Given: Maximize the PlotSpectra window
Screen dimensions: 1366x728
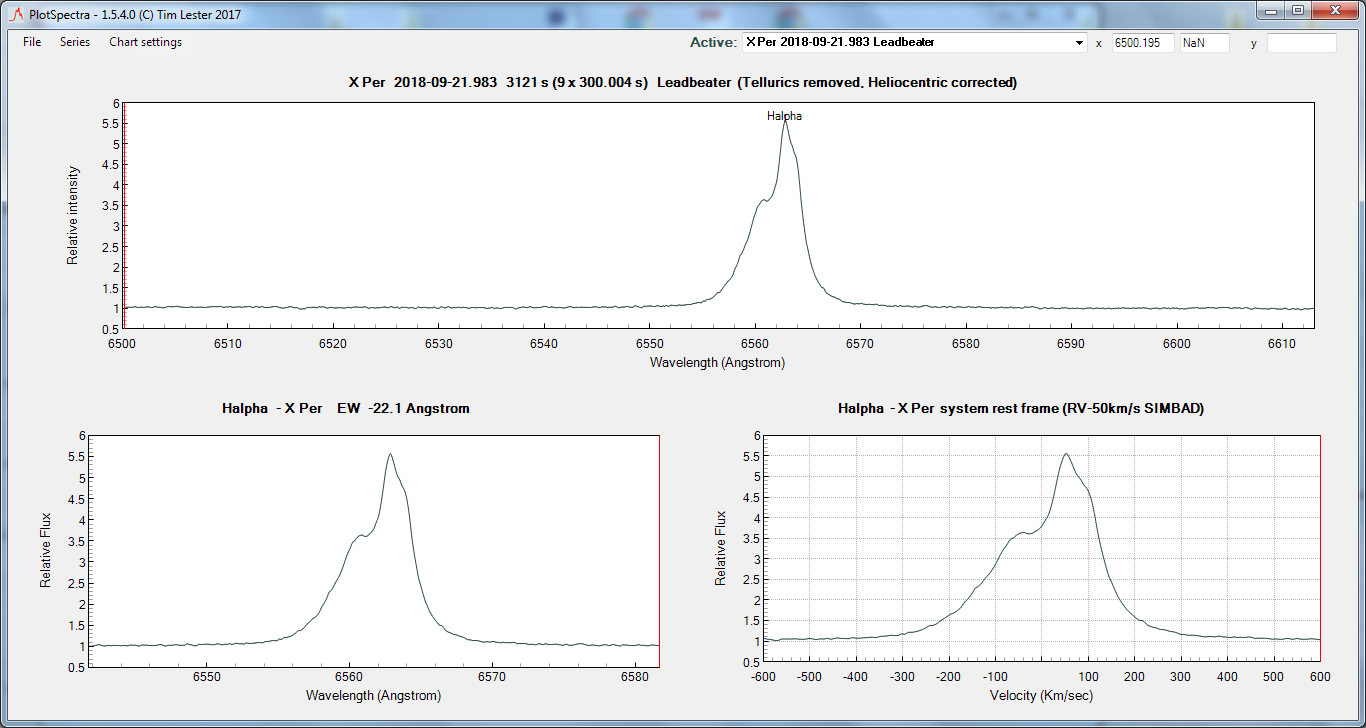Looking at the screenshot, I should click(x=1298, y=11).
